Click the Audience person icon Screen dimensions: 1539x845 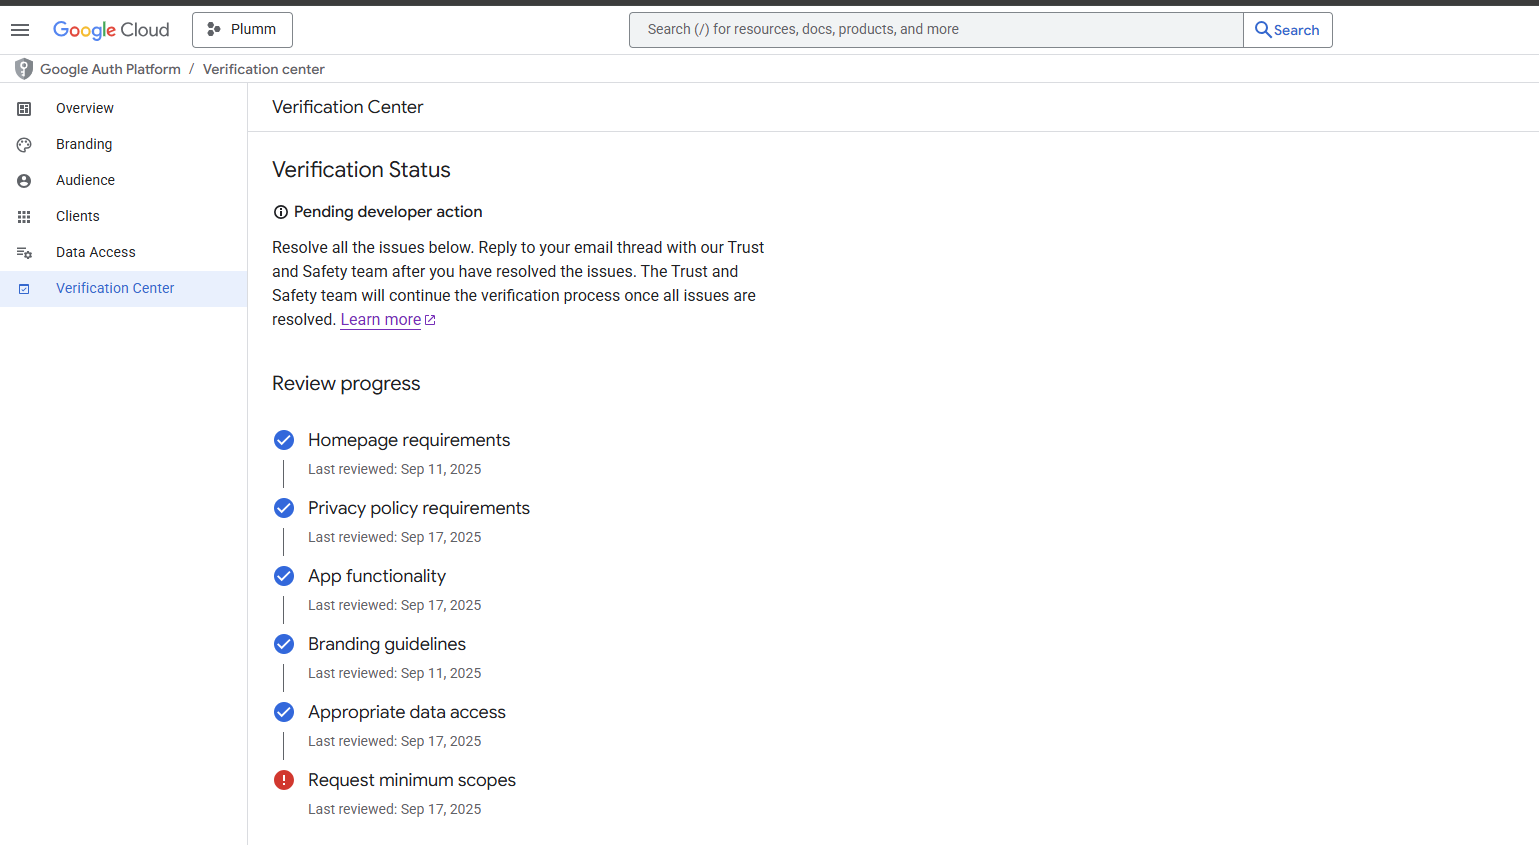24,180
